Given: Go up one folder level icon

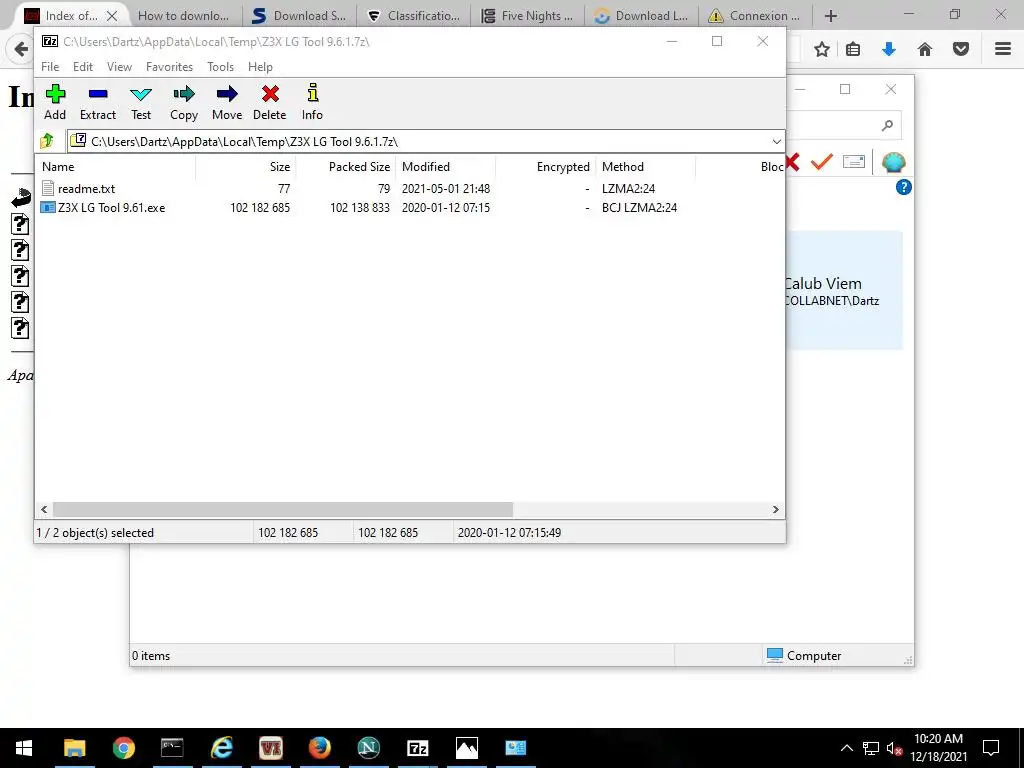Looking at the screenshot, I should pos(47,141).
